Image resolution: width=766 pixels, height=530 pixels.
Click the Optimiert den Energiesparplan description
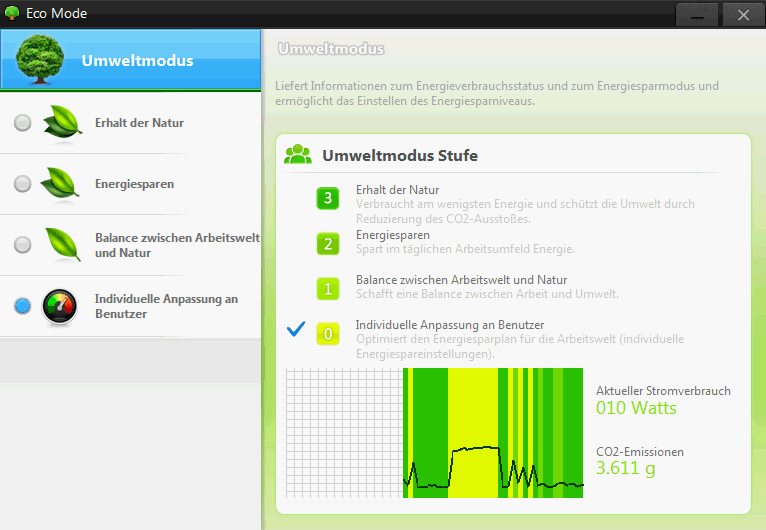point(520,346)
